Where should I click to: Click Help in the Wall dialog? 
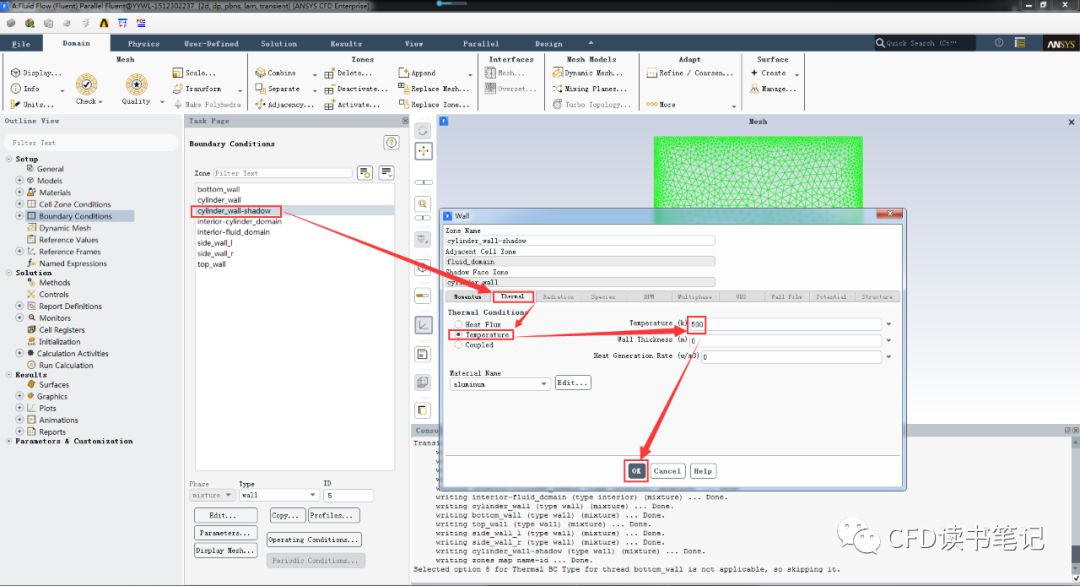point(703,471)
